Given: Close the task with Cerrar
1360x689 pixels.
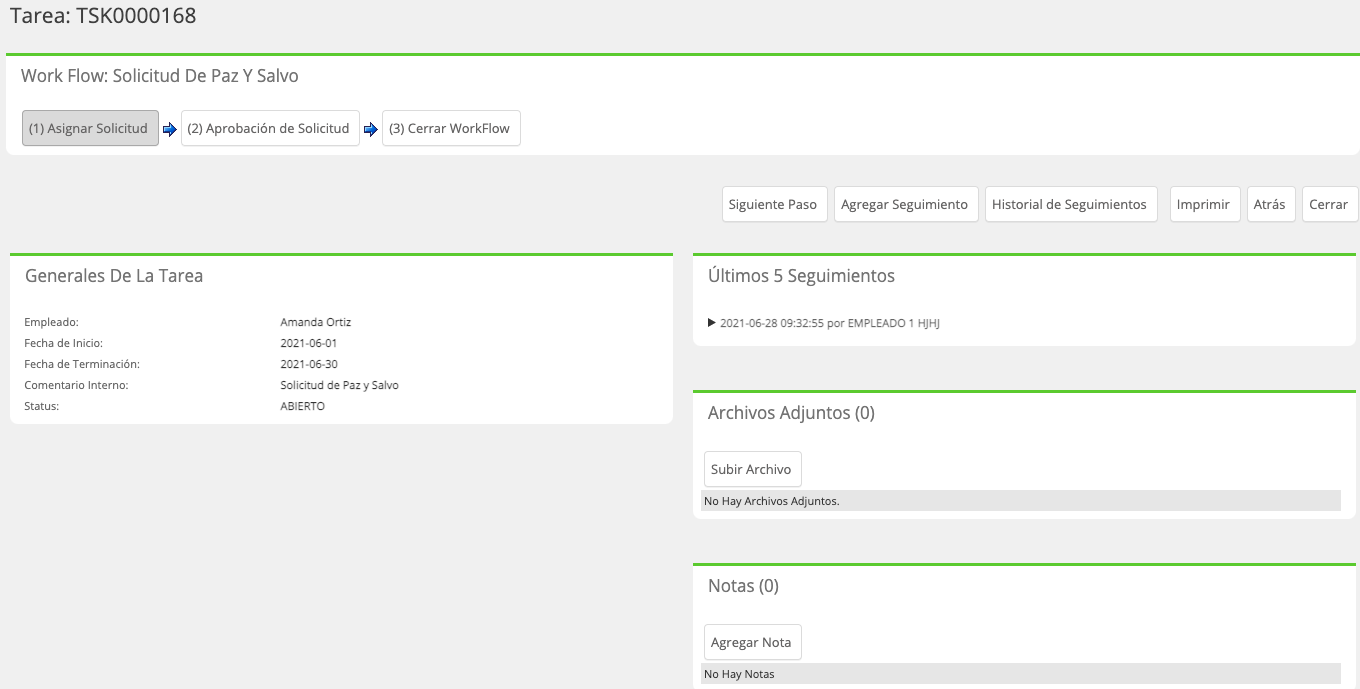Looking at the screenshot, I should [x=1330, y=204].
